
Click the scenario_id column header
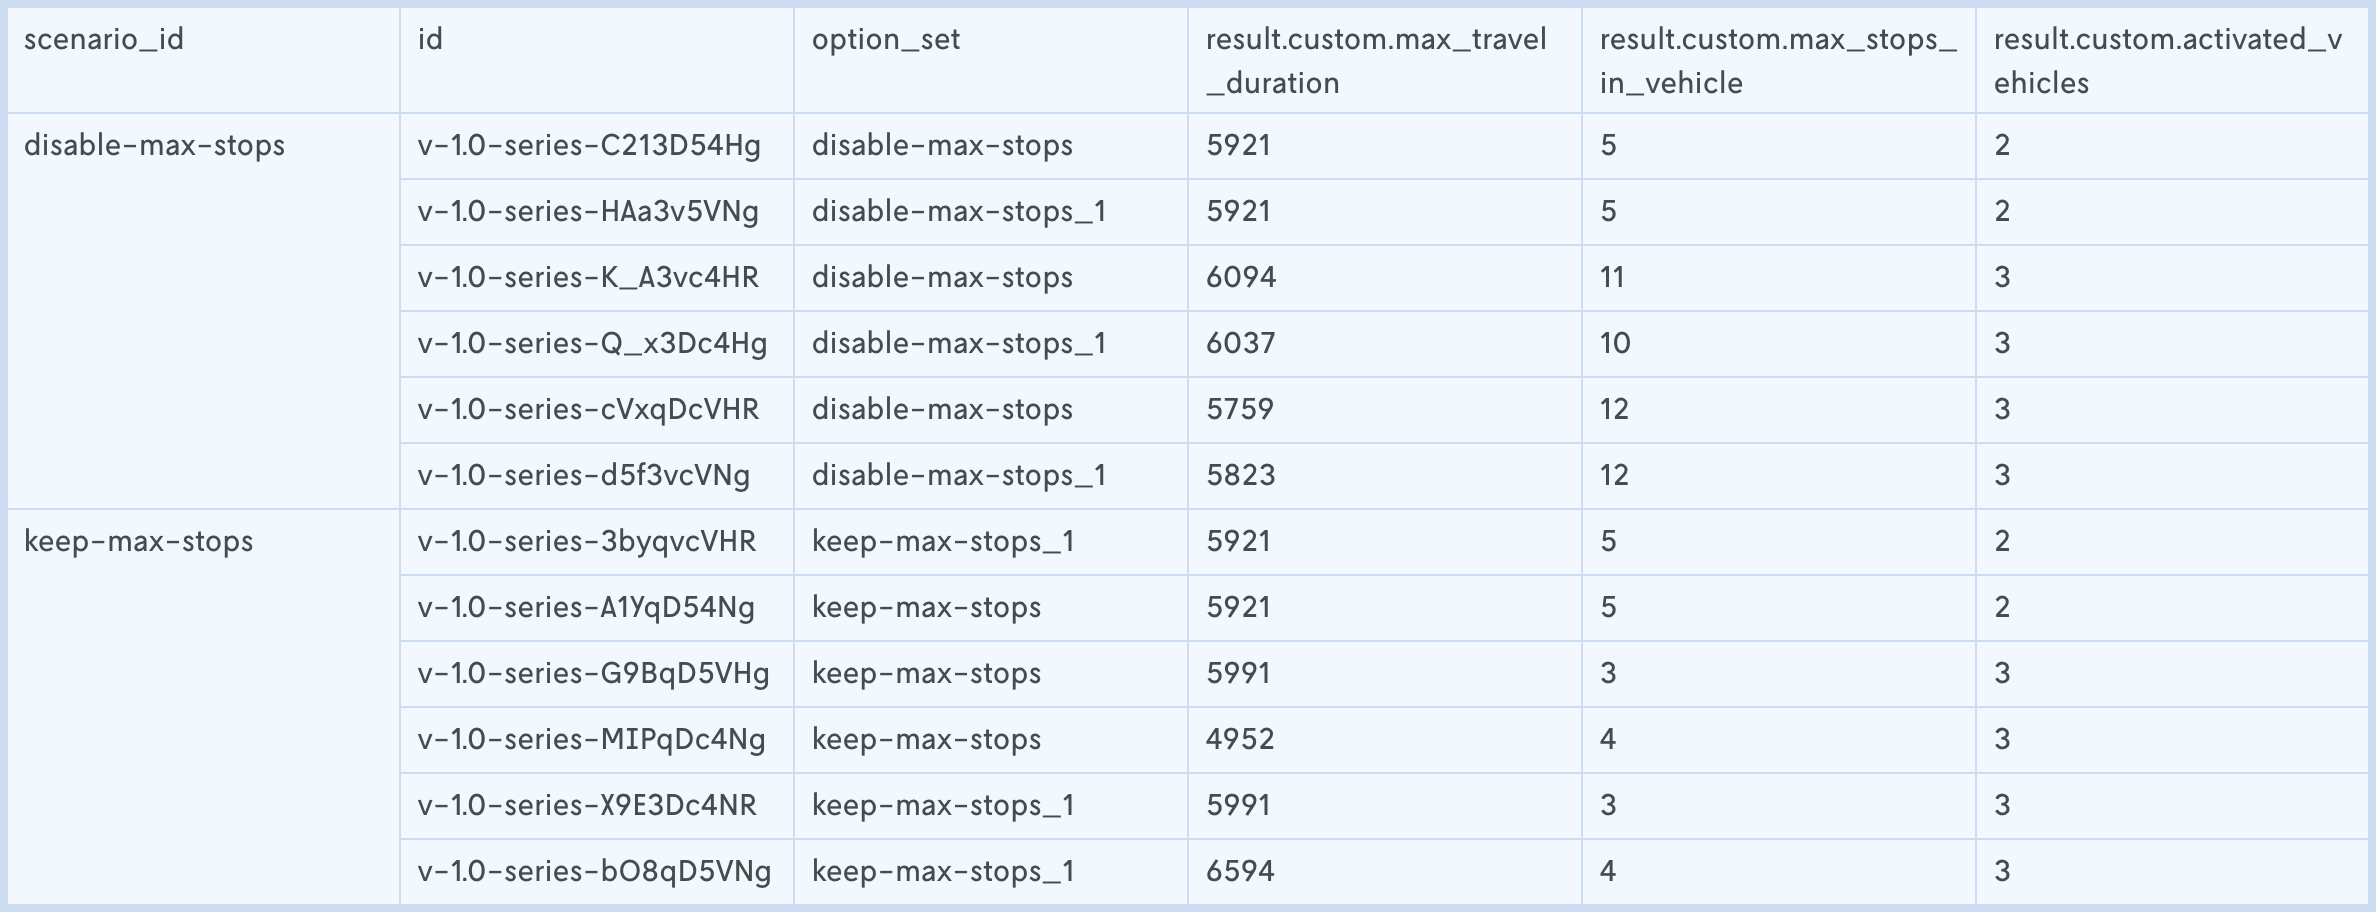(x=104, y=40)
